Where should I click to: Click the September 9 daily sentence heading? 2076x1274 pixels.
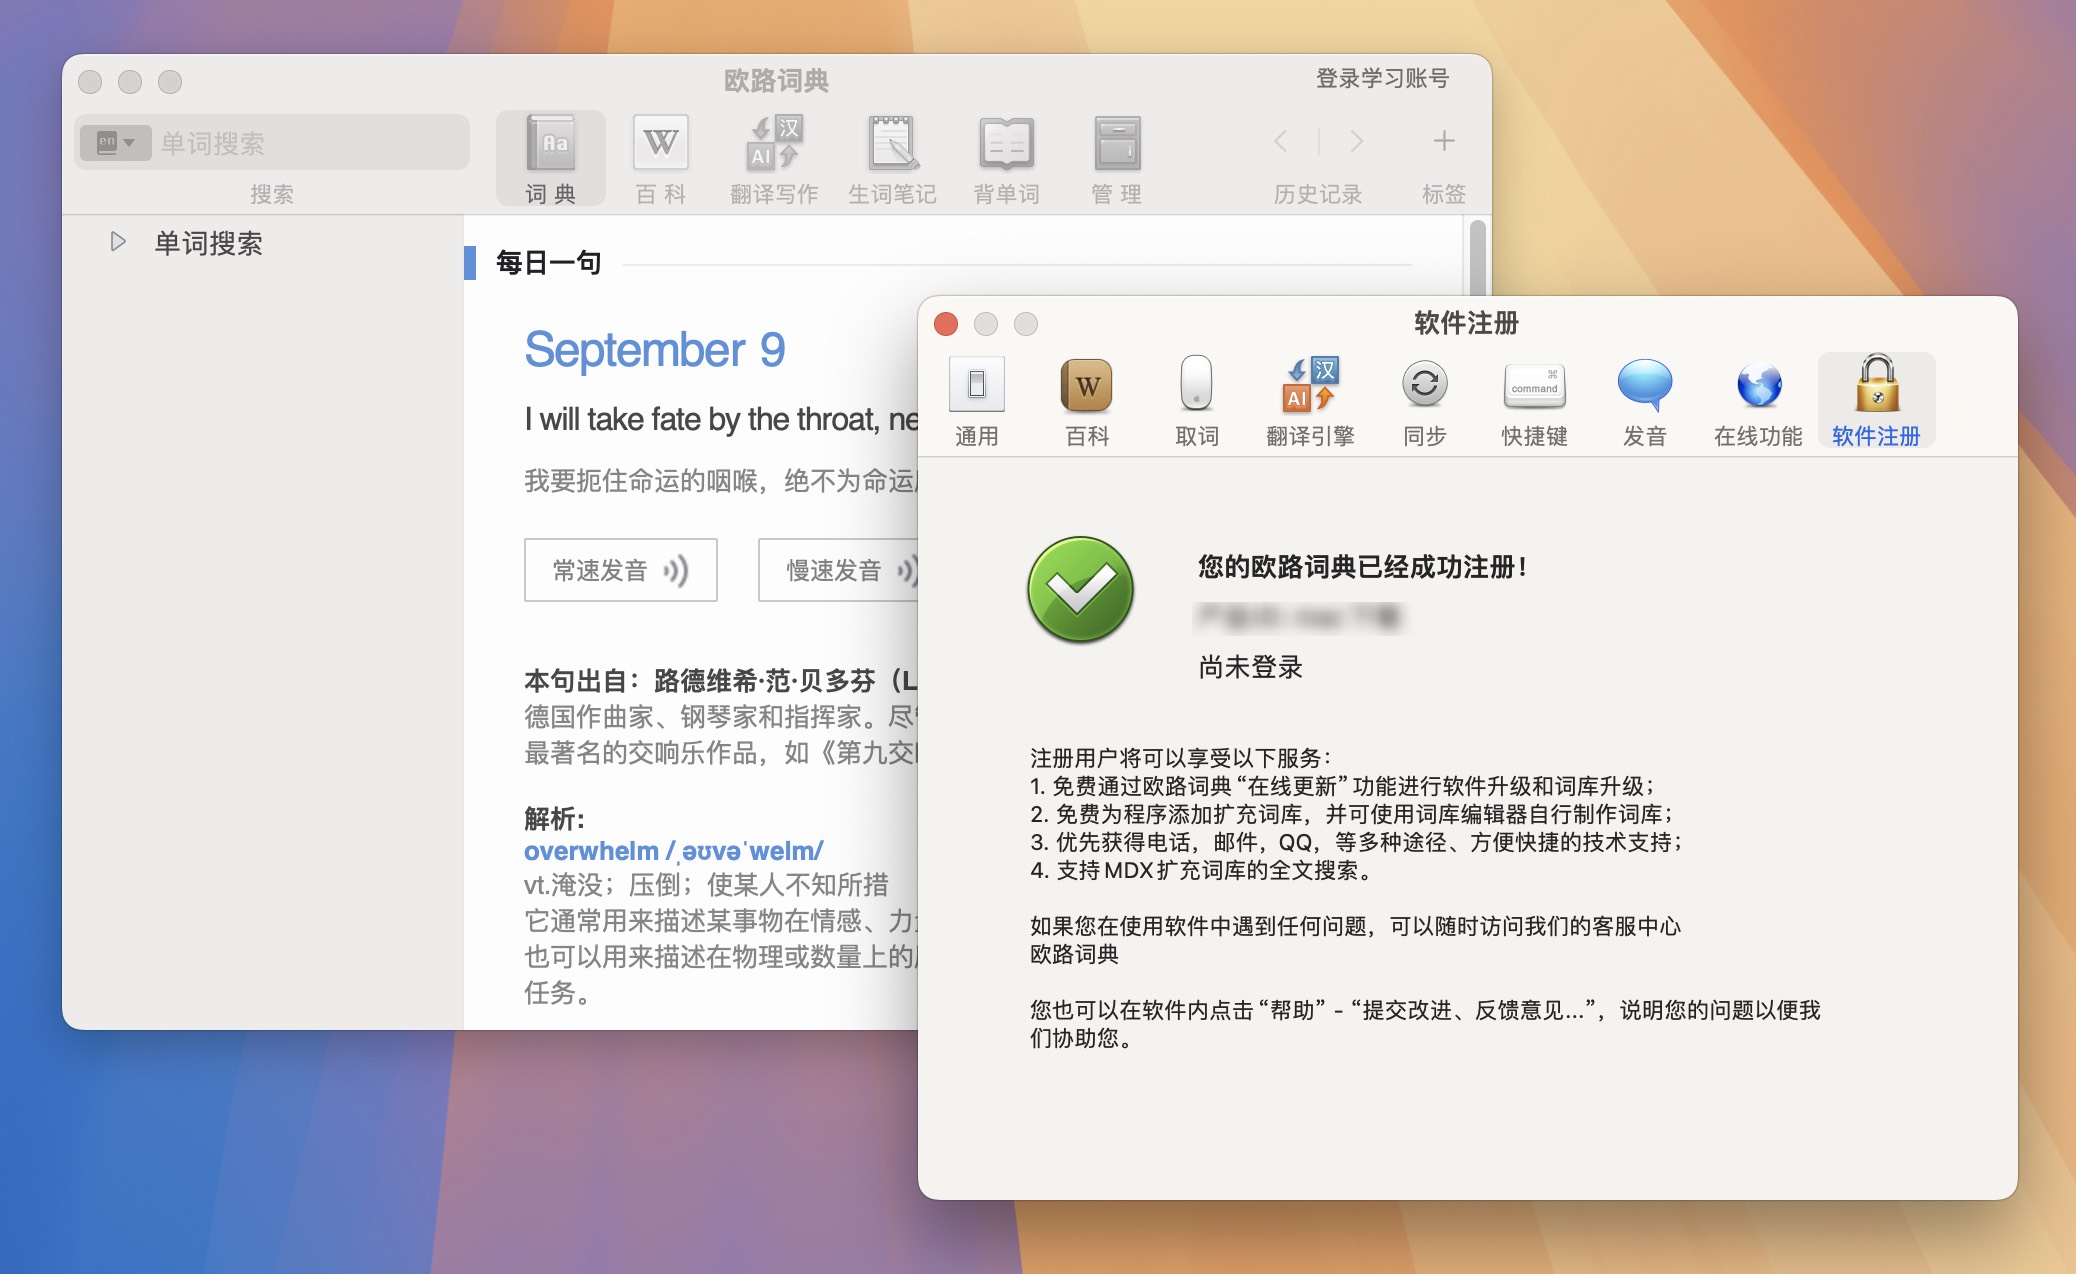point(655,350)
